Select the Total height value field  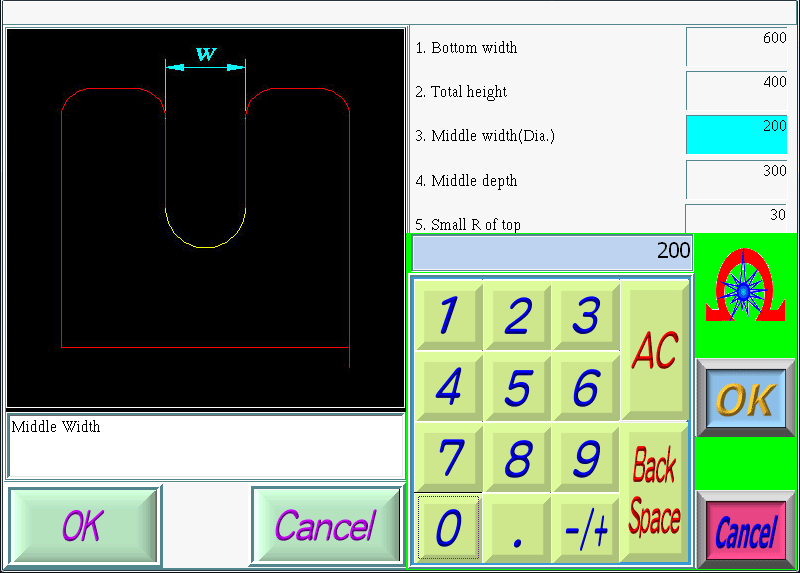pyautogui.click(x=737, y=90)
